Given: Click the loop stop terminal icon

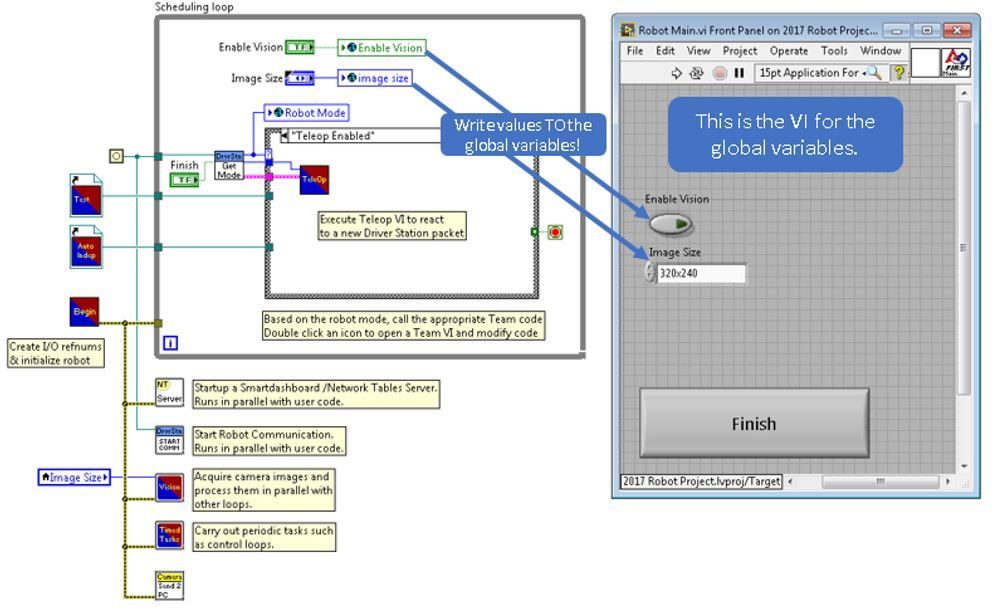Looking at the screenshot, I should pos(555,232).
